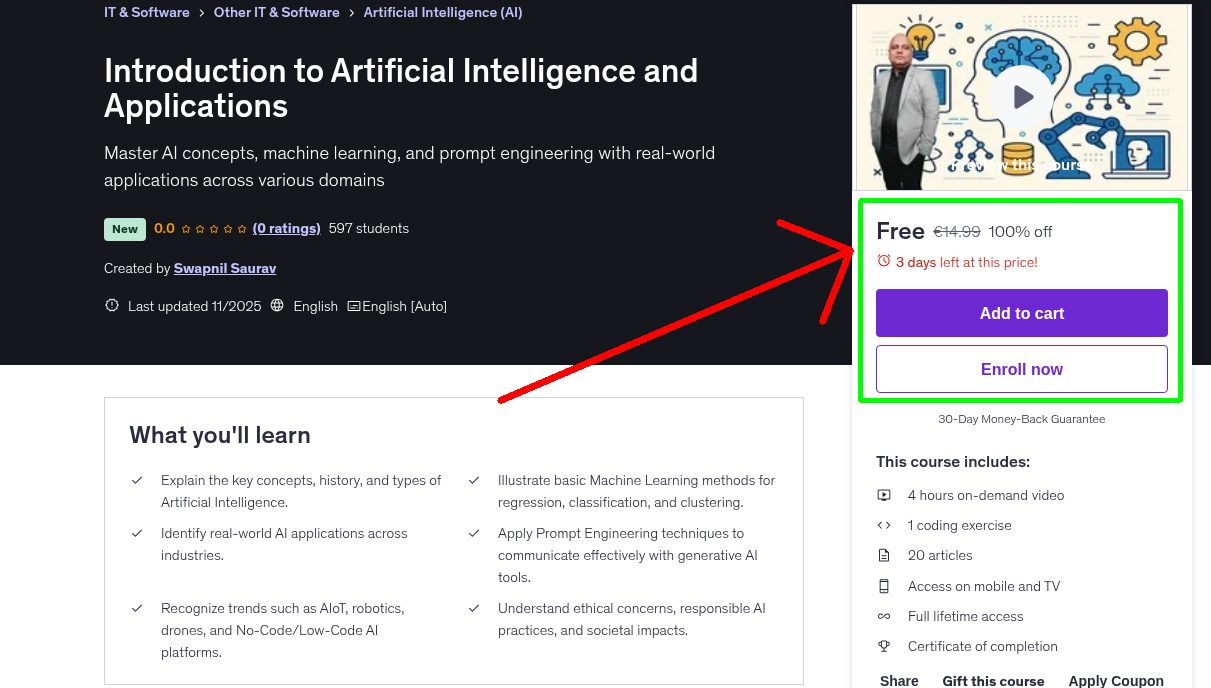Click the certificate of completion icon
This screenshot has width=1211, height=688.
tap(884, 646)
